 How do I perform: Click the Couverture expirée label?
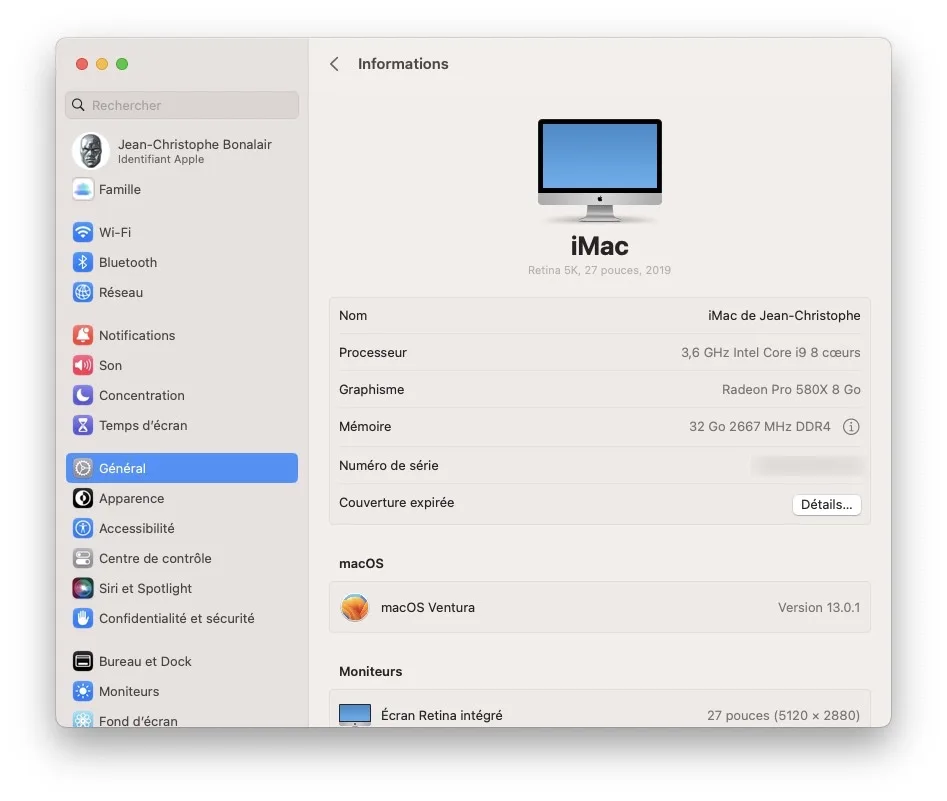pyautogui.click(x=396, y=503)
